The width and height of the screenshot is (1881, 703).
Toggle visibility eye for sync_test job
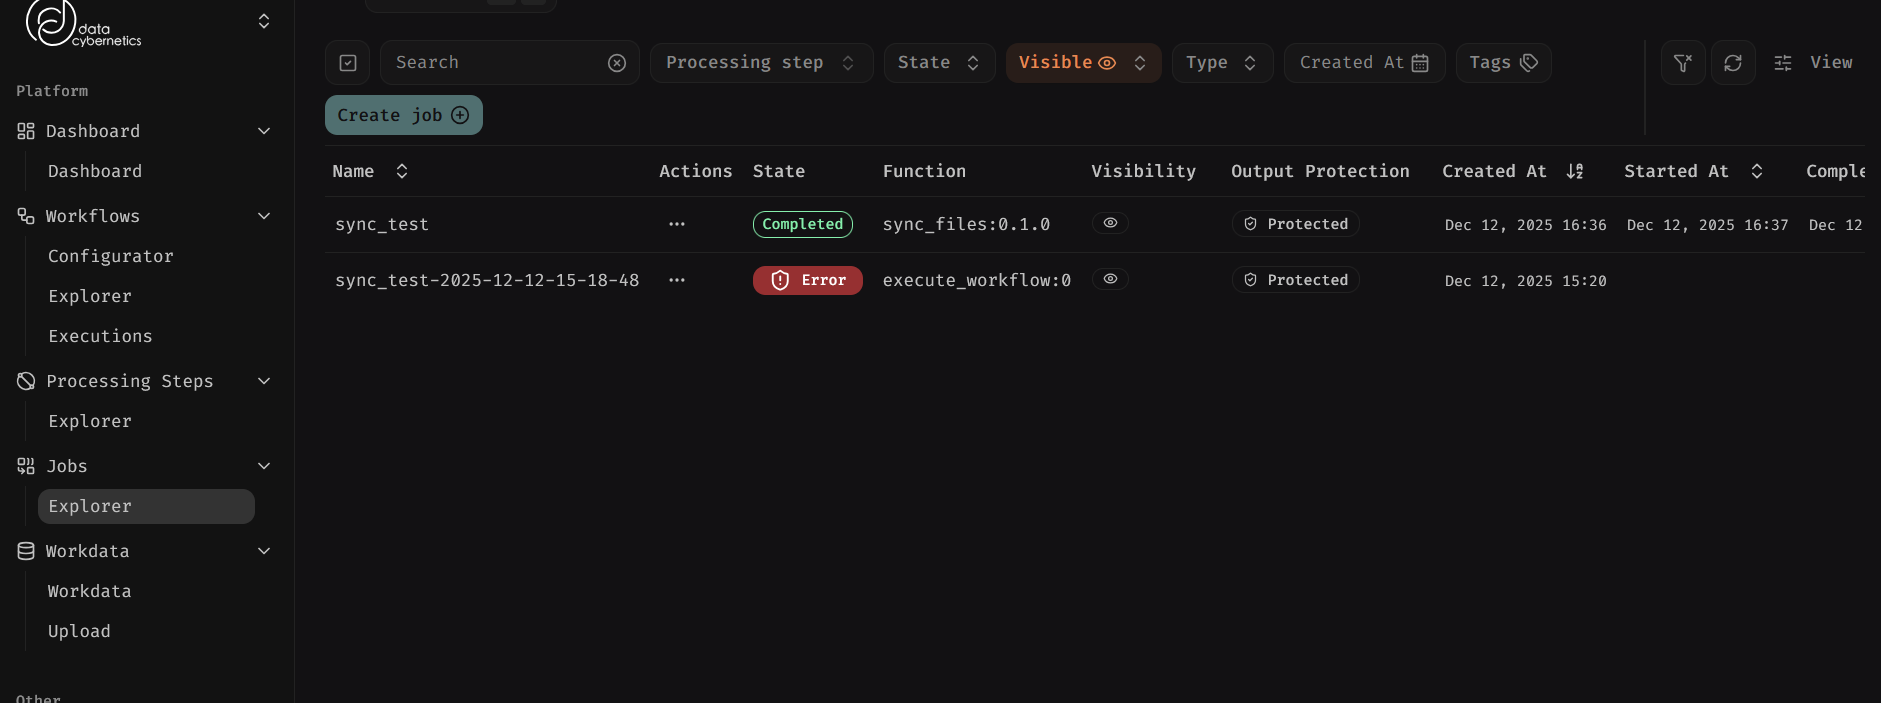point(1110,223)
